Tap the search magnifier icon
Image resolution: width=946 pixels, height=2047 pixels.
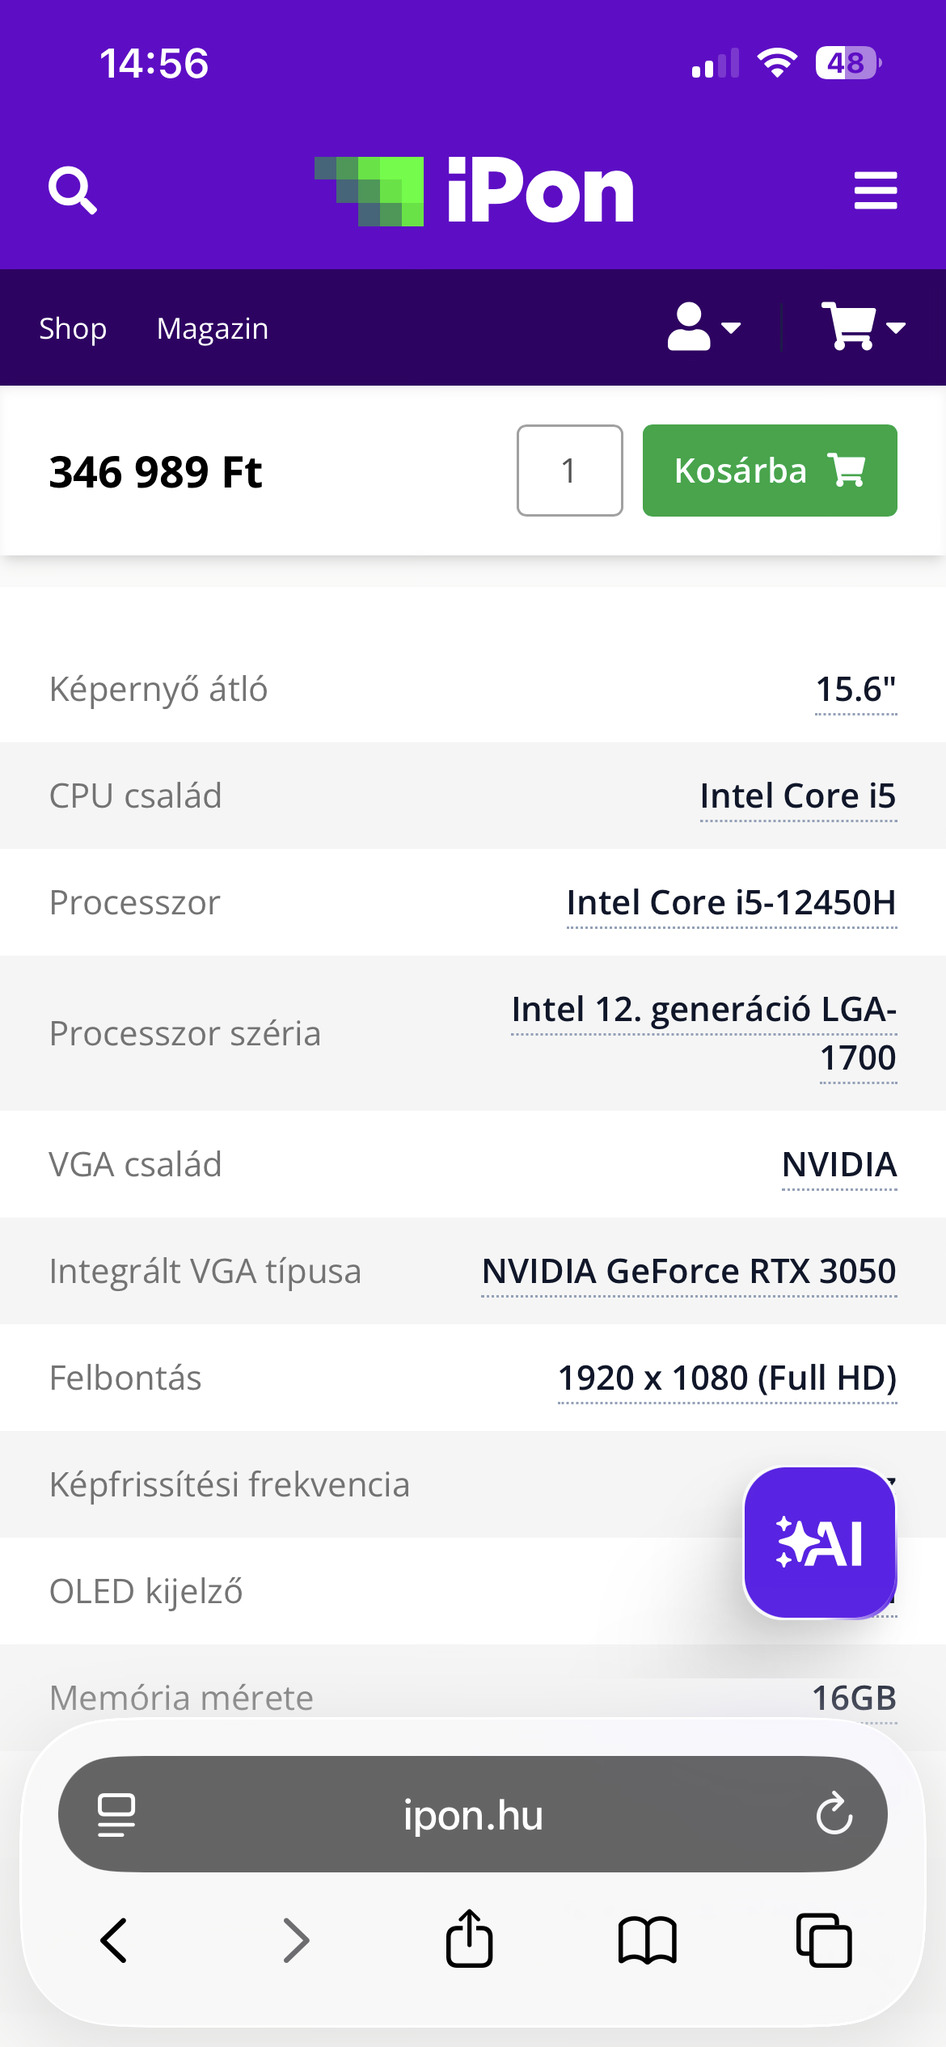(73, 190)
